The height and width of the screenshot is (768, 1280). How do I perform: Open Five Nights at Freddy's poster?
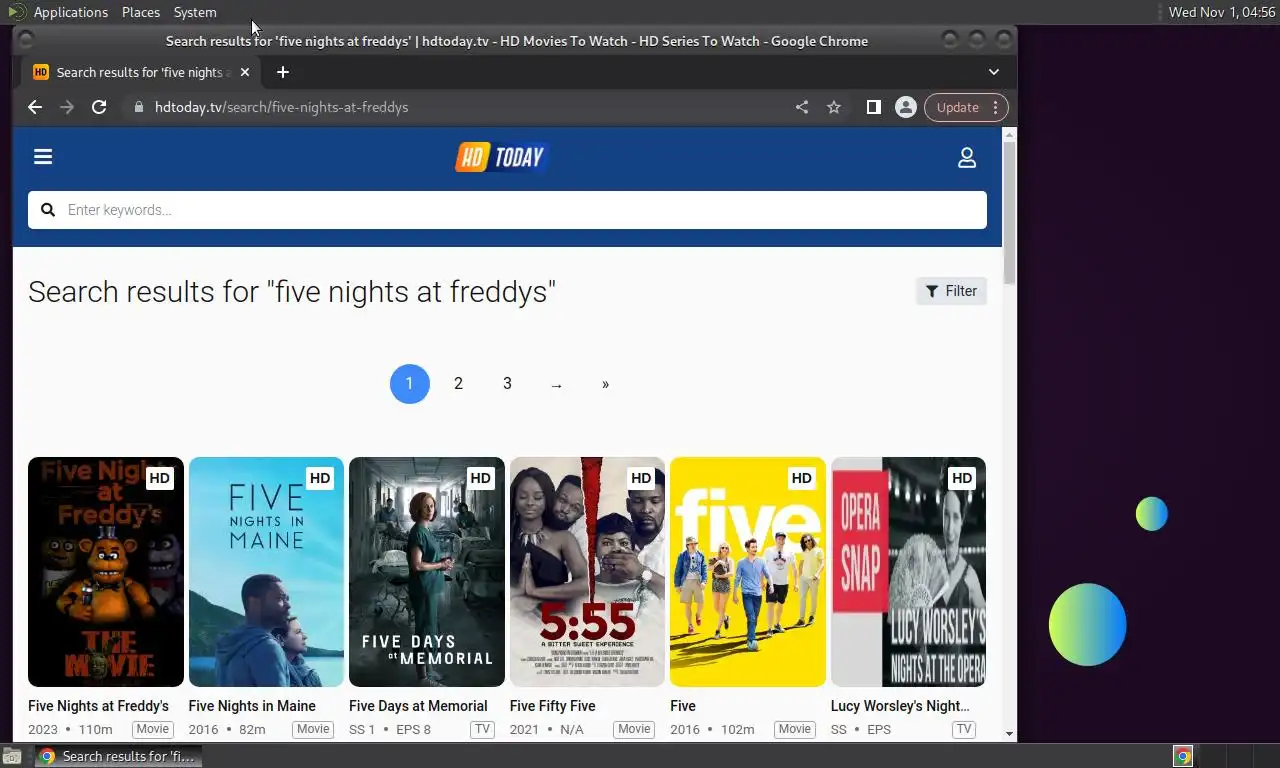pos(106,572)
